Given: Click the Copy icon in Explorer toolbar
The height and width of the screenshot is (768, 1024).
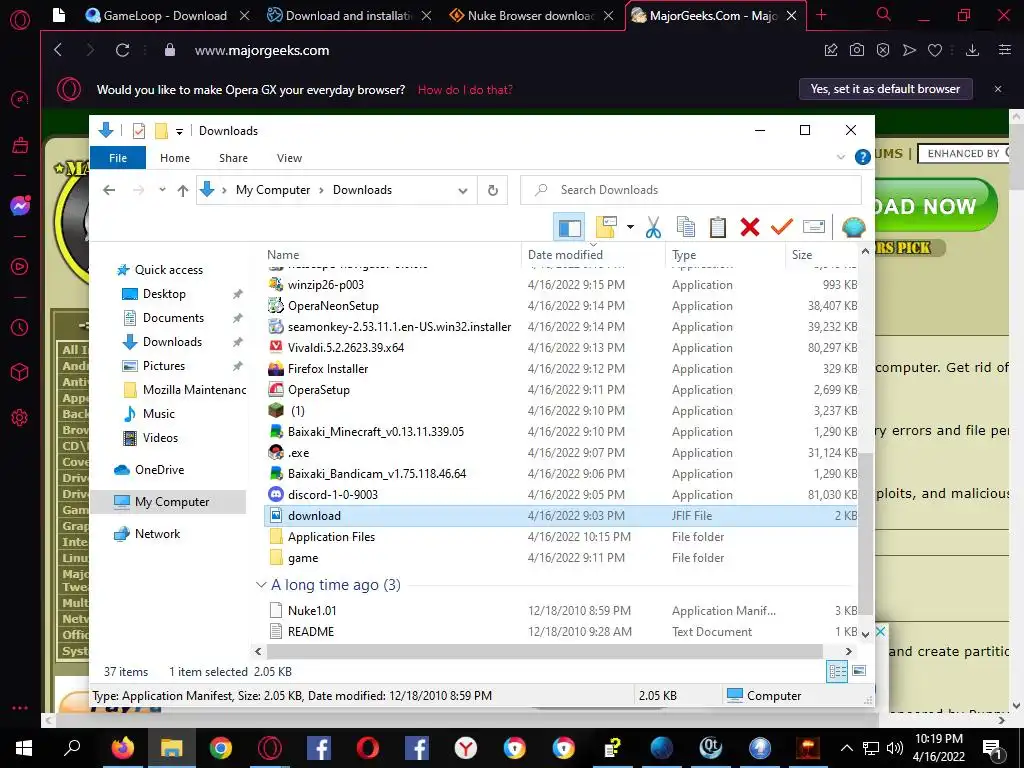Looking at the screenshot, I should pyautogui.click(x=685, y=227).
